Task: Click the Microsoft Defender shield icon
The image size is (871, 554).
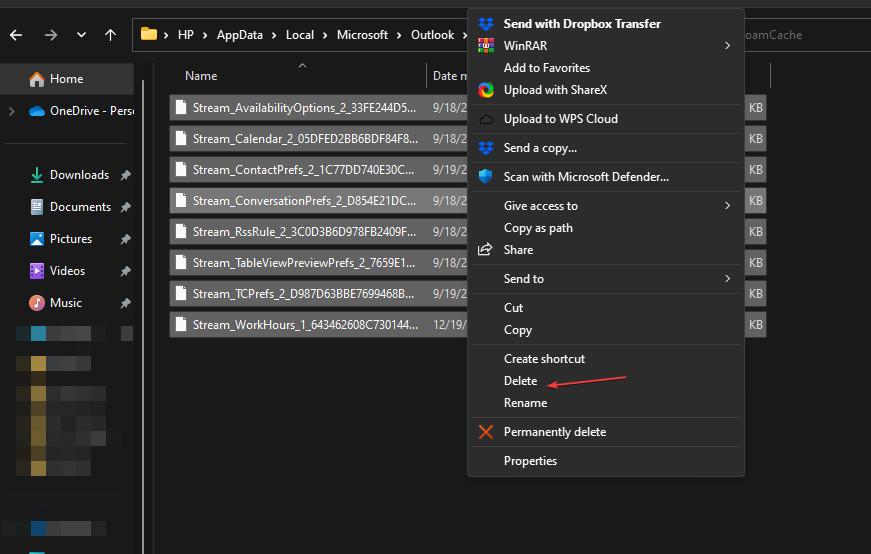Action: (x=486, y=177)
